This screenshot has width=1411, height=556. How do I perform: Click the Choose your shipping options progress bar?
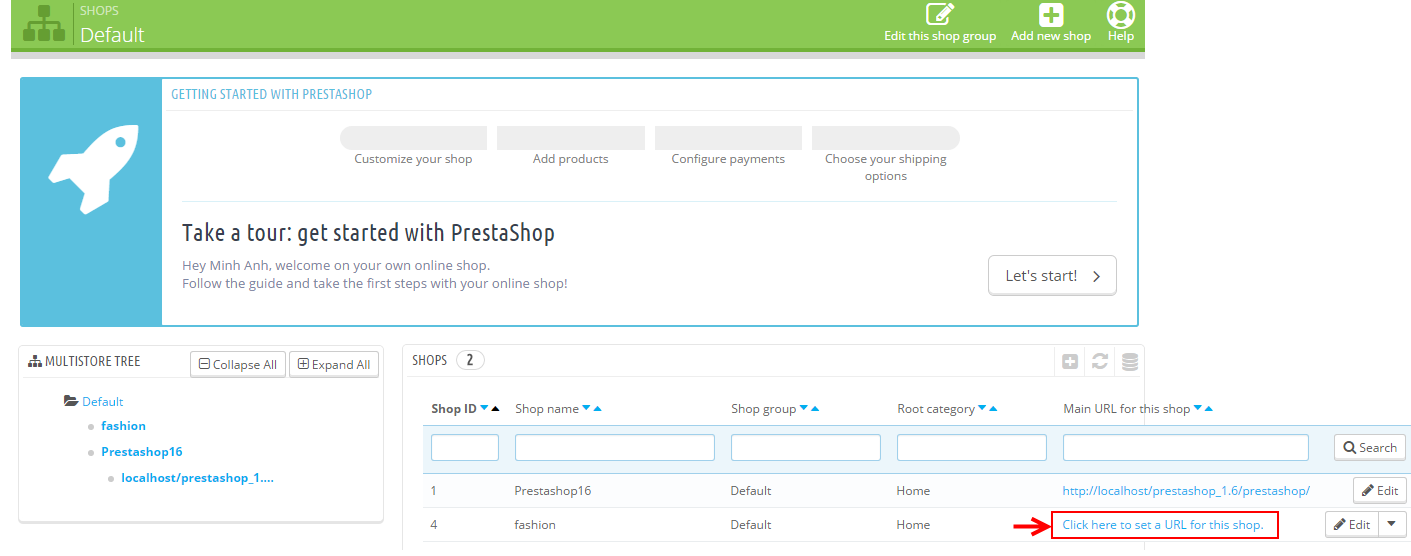pos(886,138)
